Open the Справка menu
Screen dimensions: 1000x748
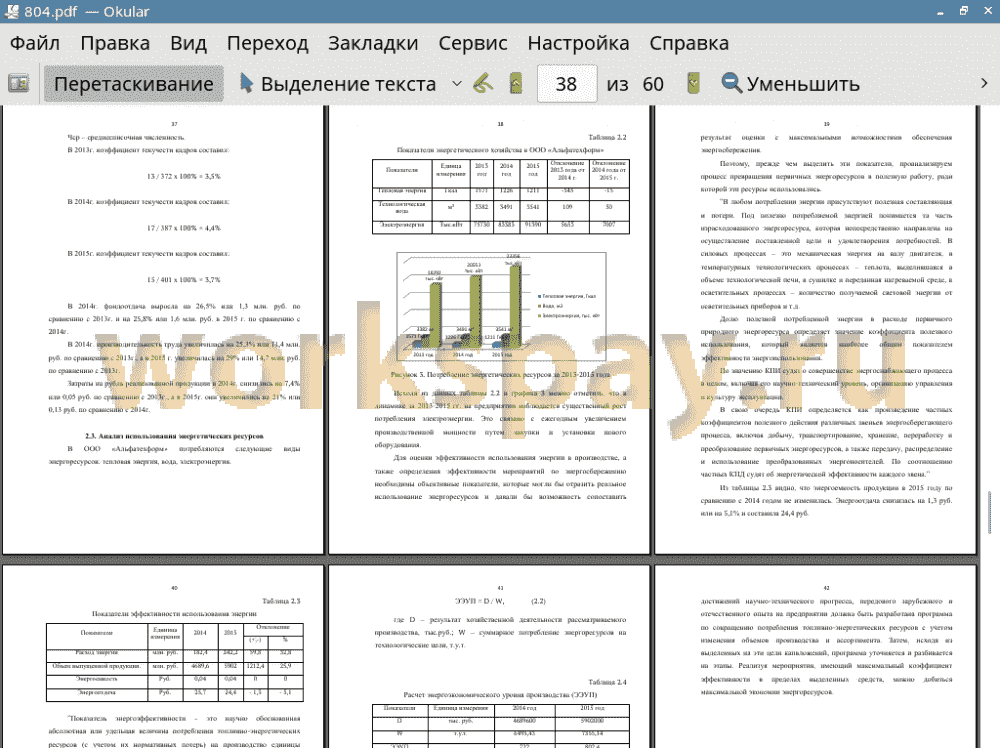coord(689,43)
